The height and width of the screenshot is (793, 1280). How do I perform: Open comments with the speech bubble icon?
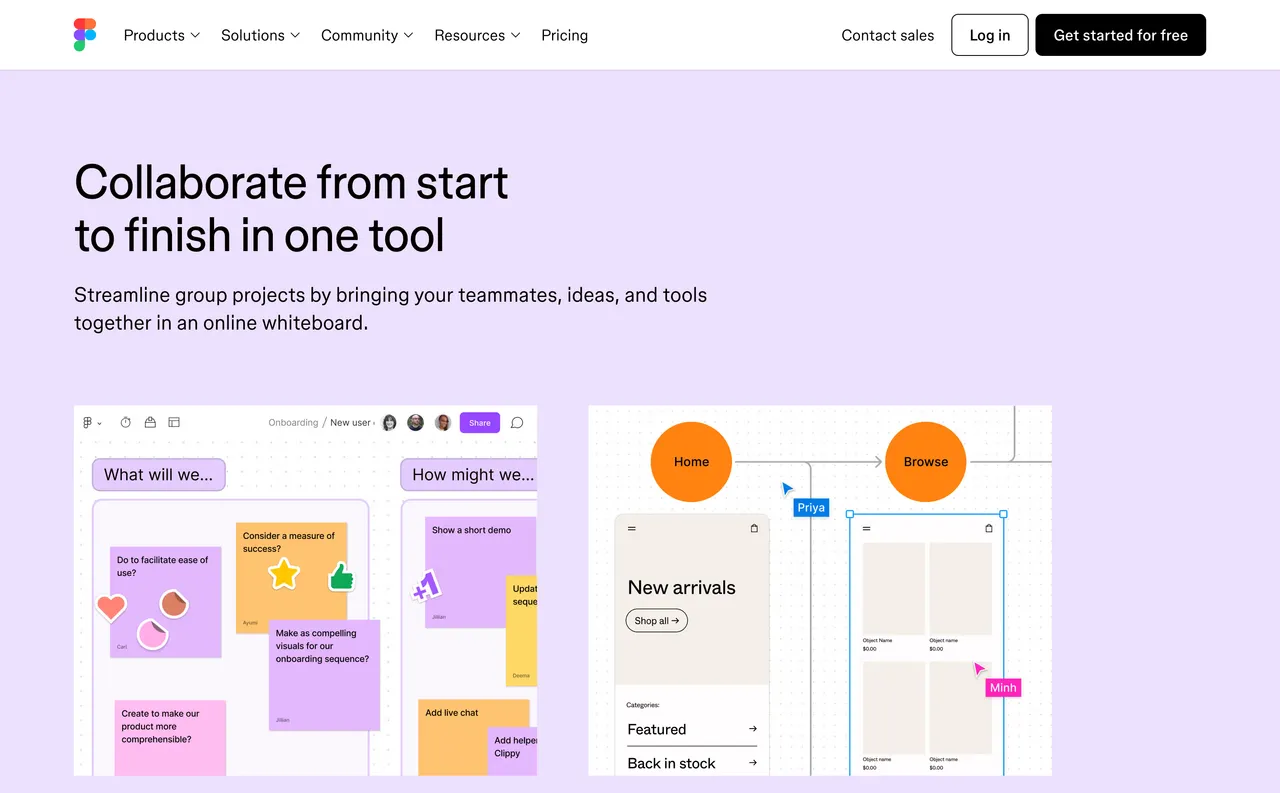(517, 423)
